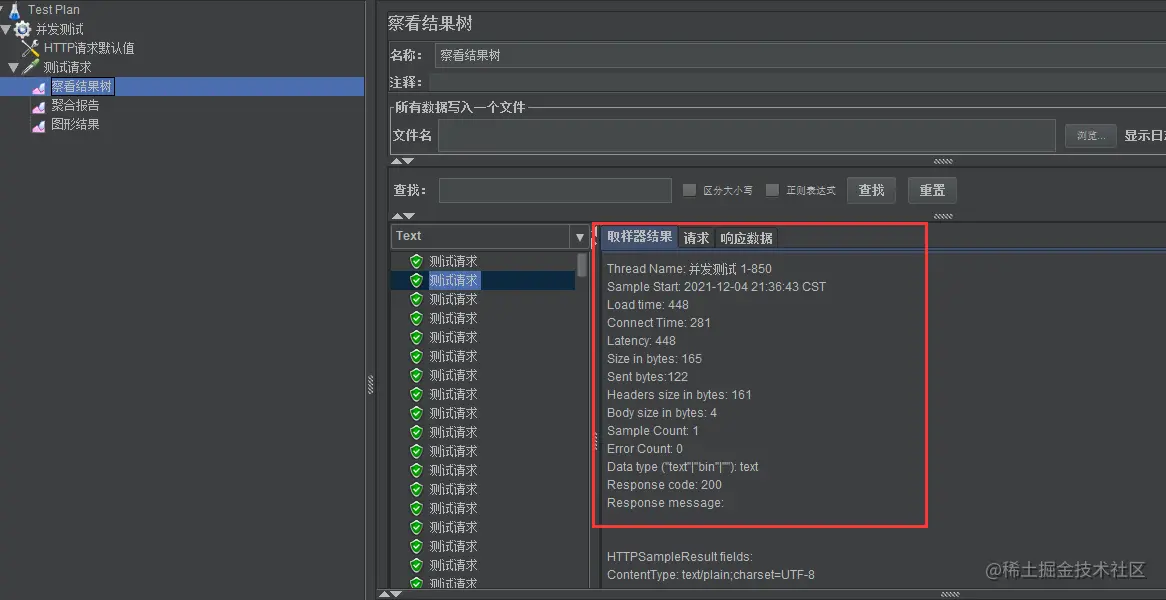Click the Load time: 448 line
1166x600 pixels.
(648, 305)
